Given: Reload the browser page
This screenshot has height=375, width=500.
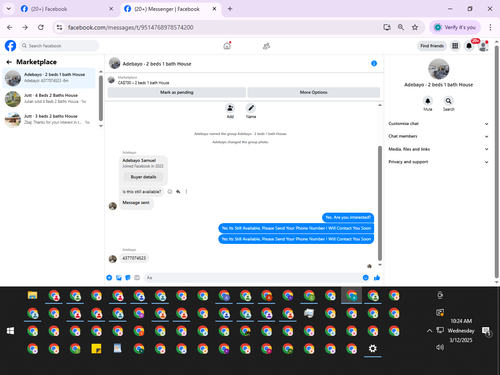Looking at the screenshot, I should click(x=41, y=27).
